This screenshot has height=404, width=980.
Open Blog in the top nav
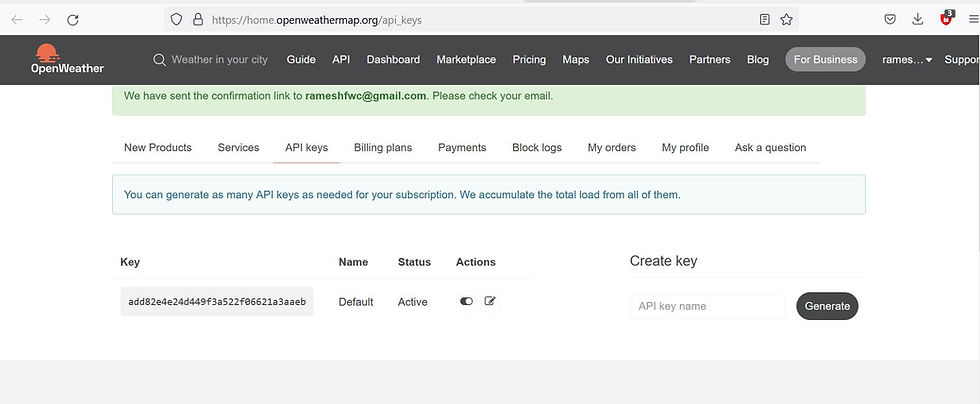point(758,59)
